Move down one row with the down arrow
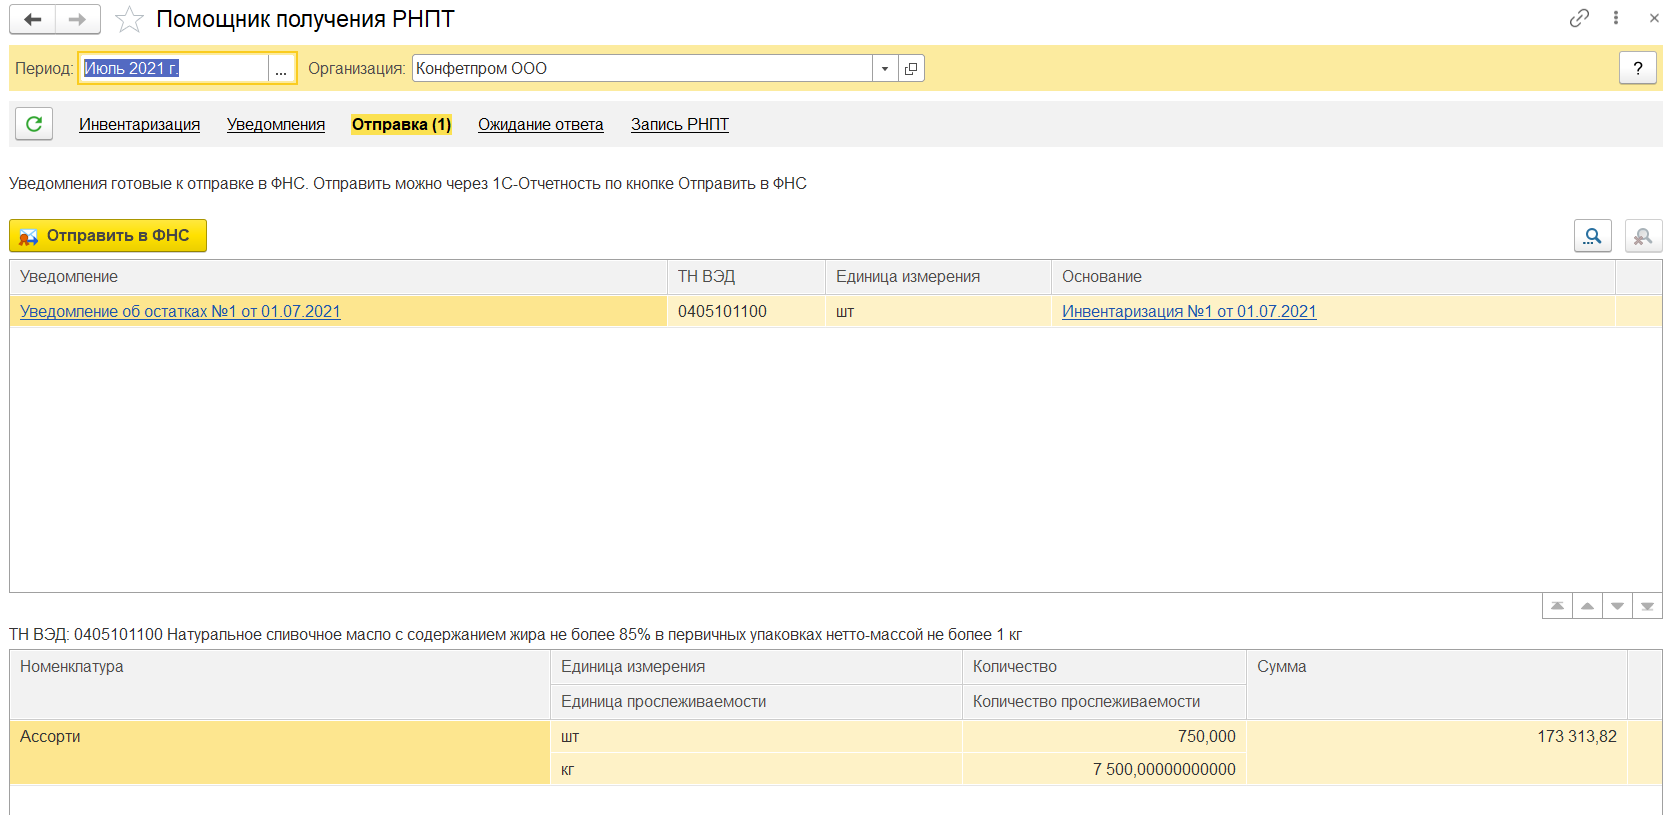Image resolution: width=1663 pixels, height=815 pixels. [x=1617, y=606]
